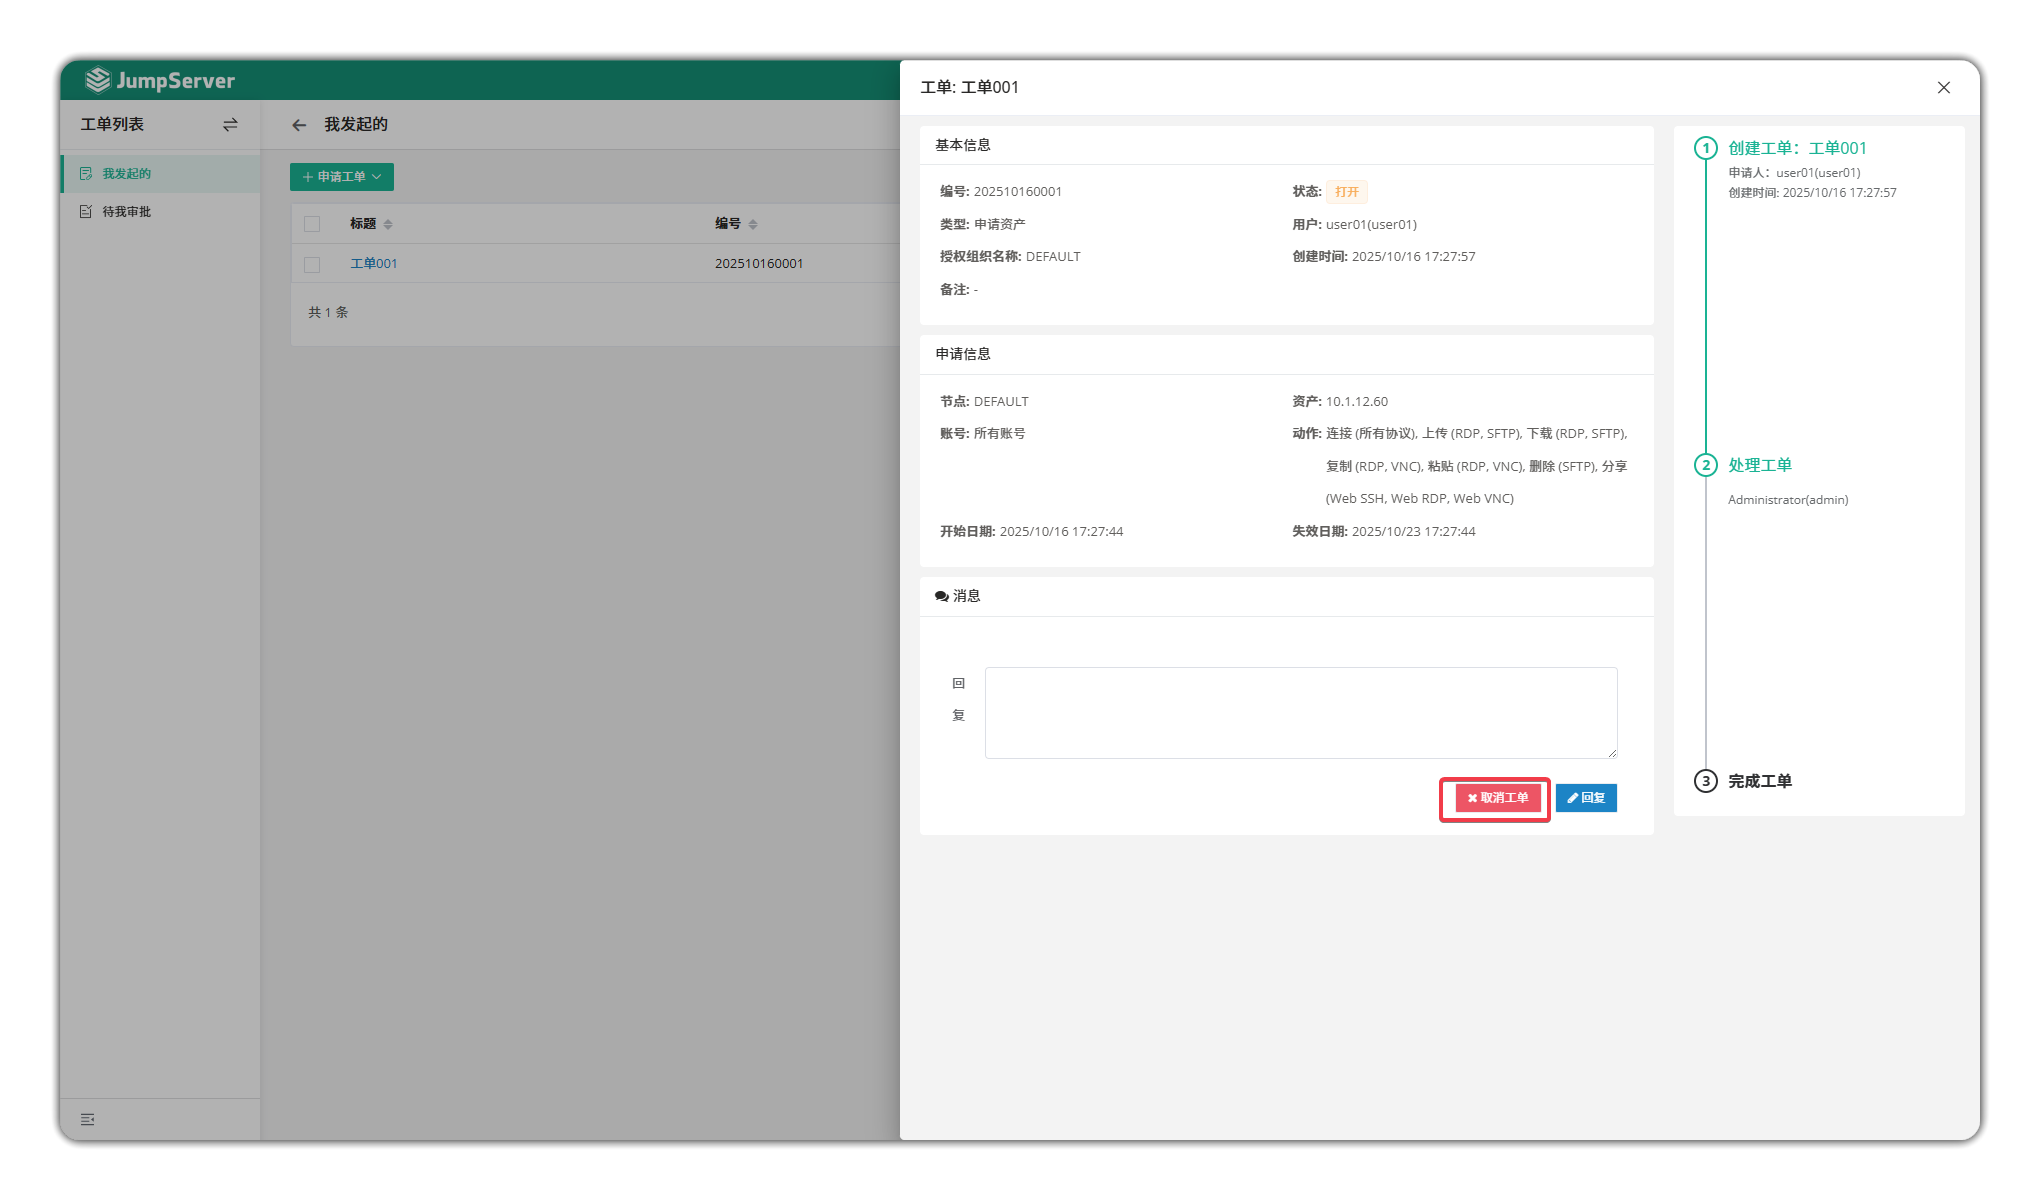Click the collapse sidebar icon at bottom left
2040x1180 pixels.
(x=88, y=1119)
